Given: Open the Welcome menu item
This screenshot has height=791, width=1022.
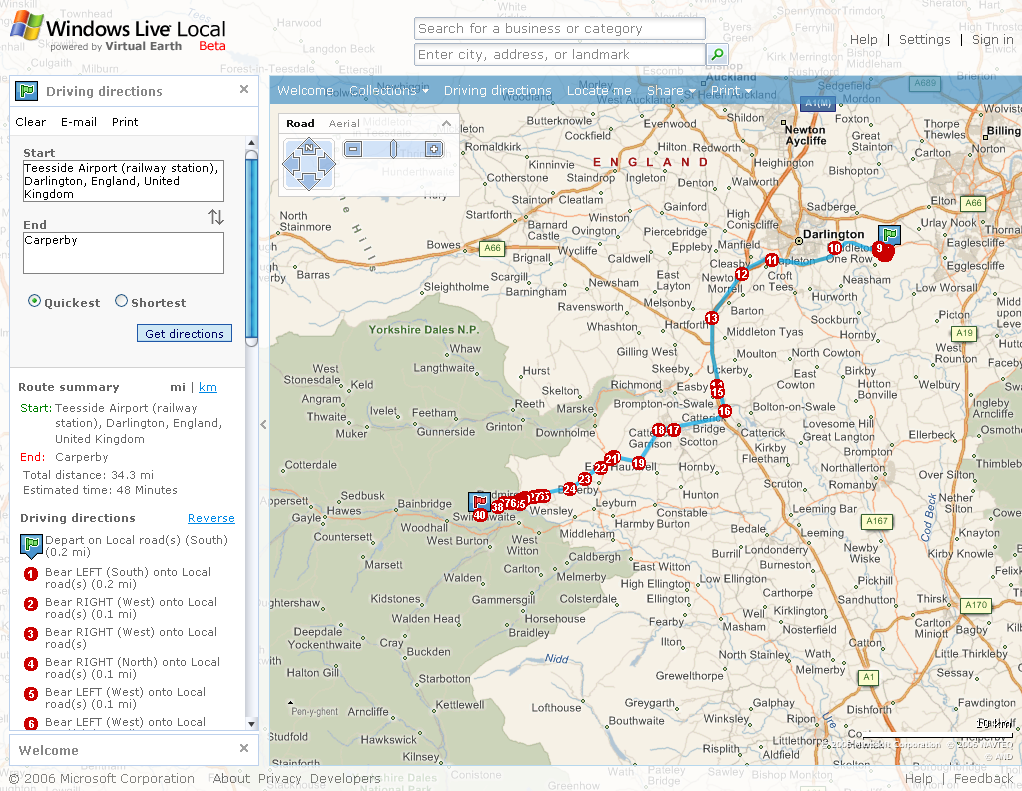Looking at the screenshot, I should click(305, 91).
